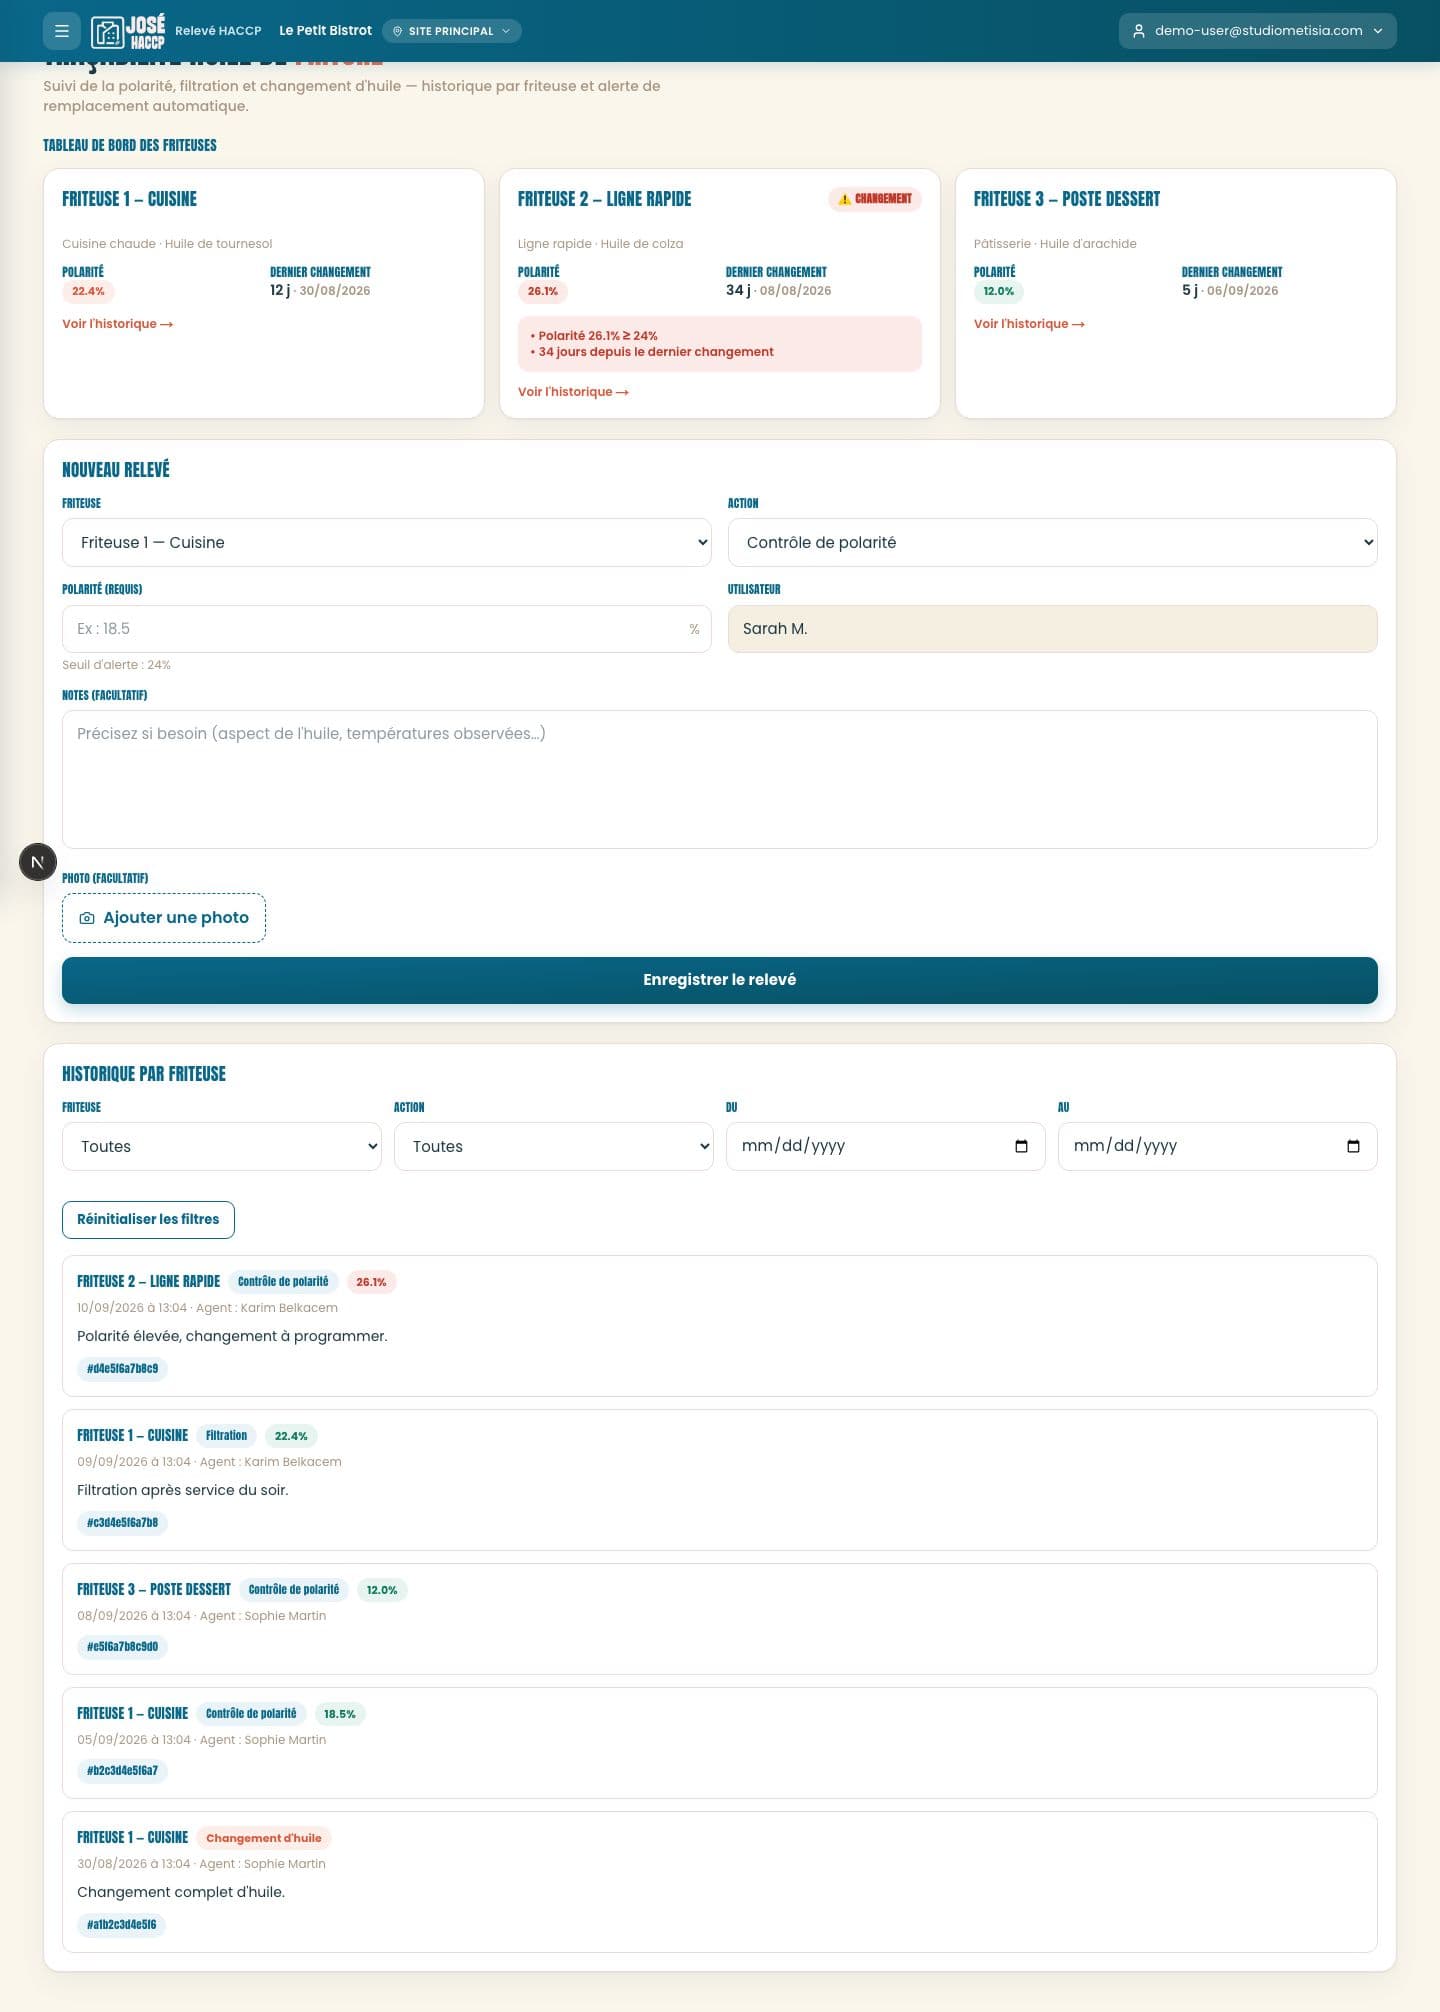Click the round N badge icon
Viewport: 1440px width, 2012px height.
click(38, 862)
